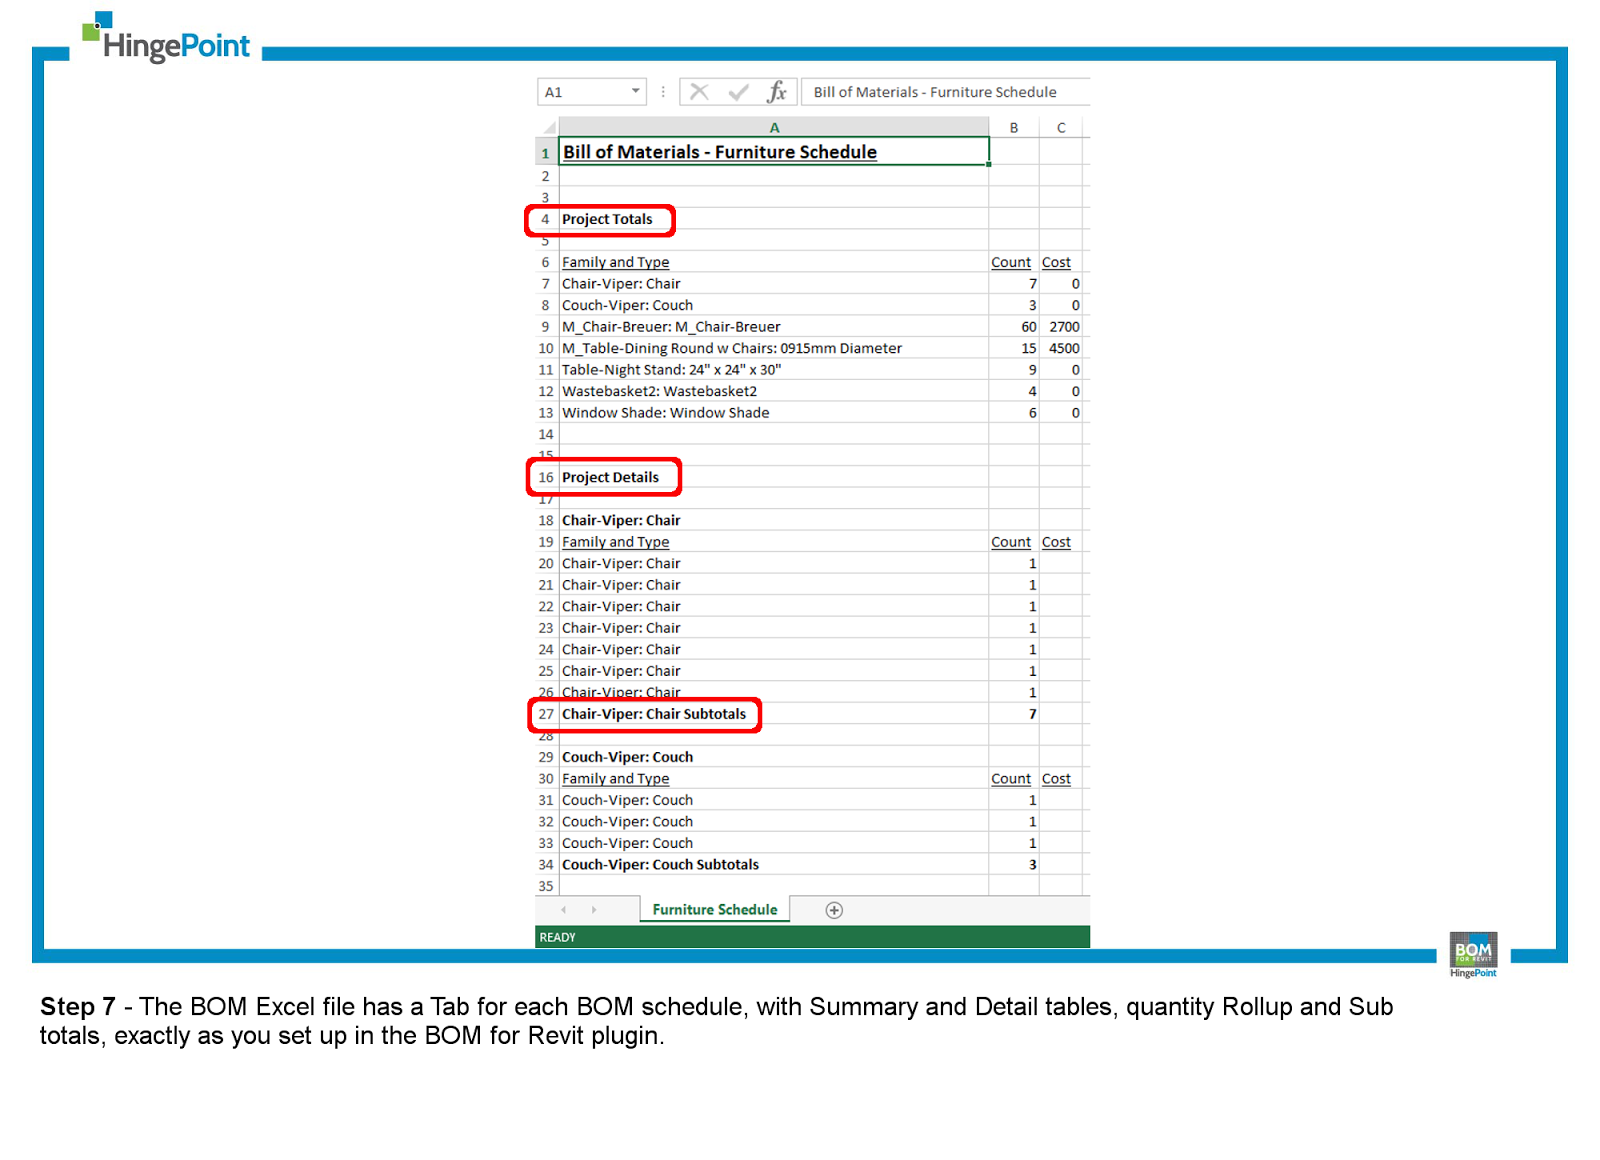The width and height of the screenshot is (1600, 1160).
Task: Click the Count column header link
Action: 1011,262
